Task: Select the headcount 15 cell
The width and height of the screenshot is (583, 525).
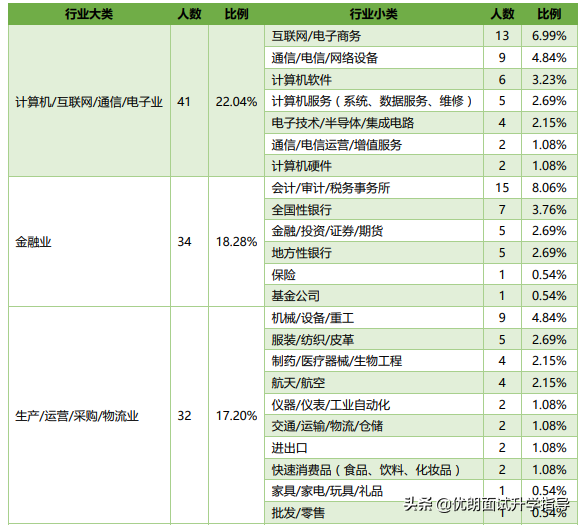Action: (x=502, y=188)
